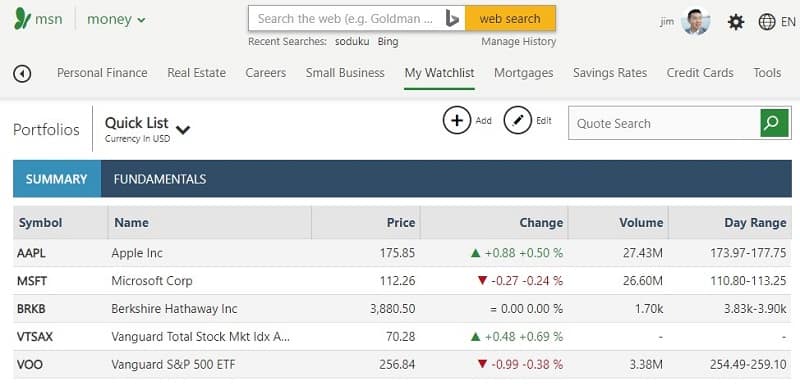Click the jim profile picture
The image size is (800, 390).
tap(695, 21)
